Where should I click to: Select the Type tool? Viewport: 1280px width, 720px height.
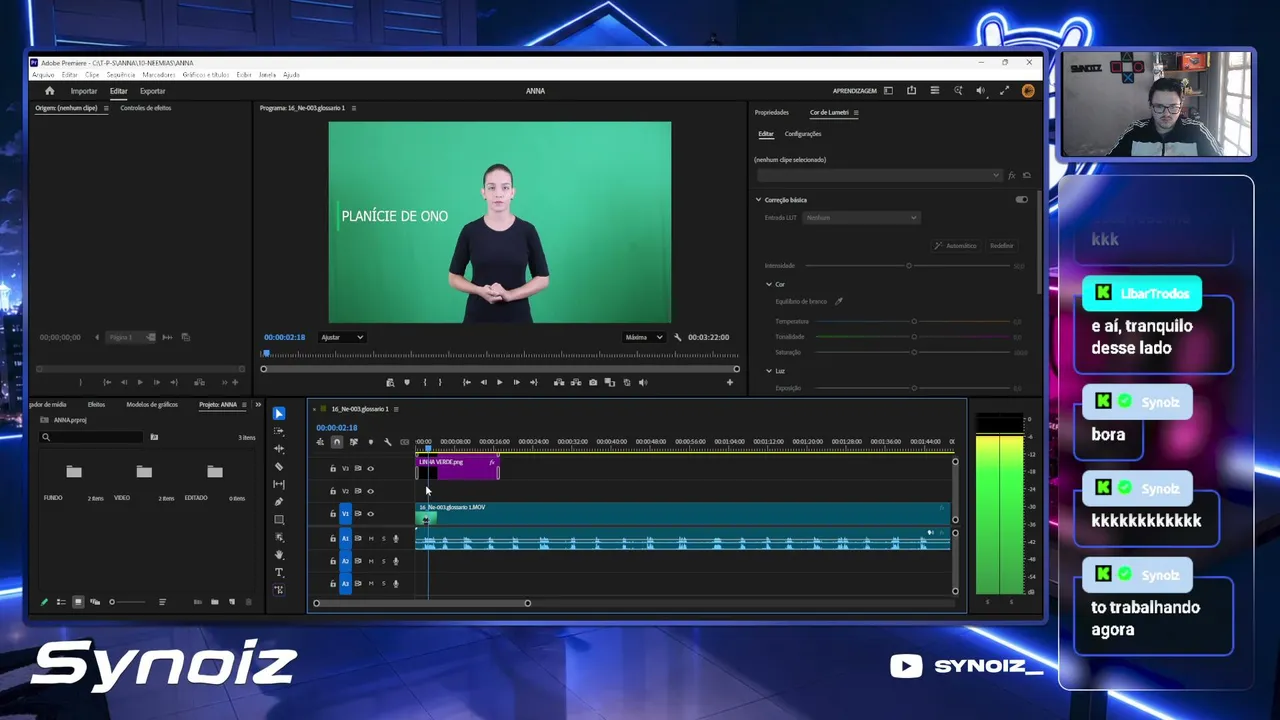[x=279, y=573]
